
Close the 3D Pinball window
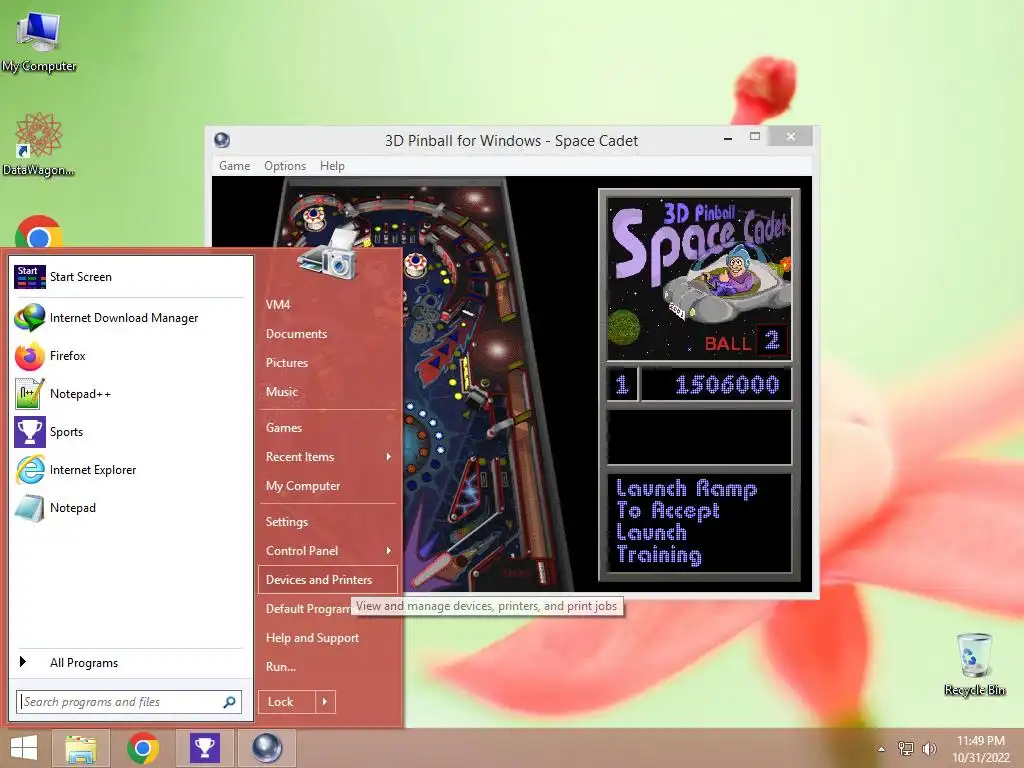point(791,136)
